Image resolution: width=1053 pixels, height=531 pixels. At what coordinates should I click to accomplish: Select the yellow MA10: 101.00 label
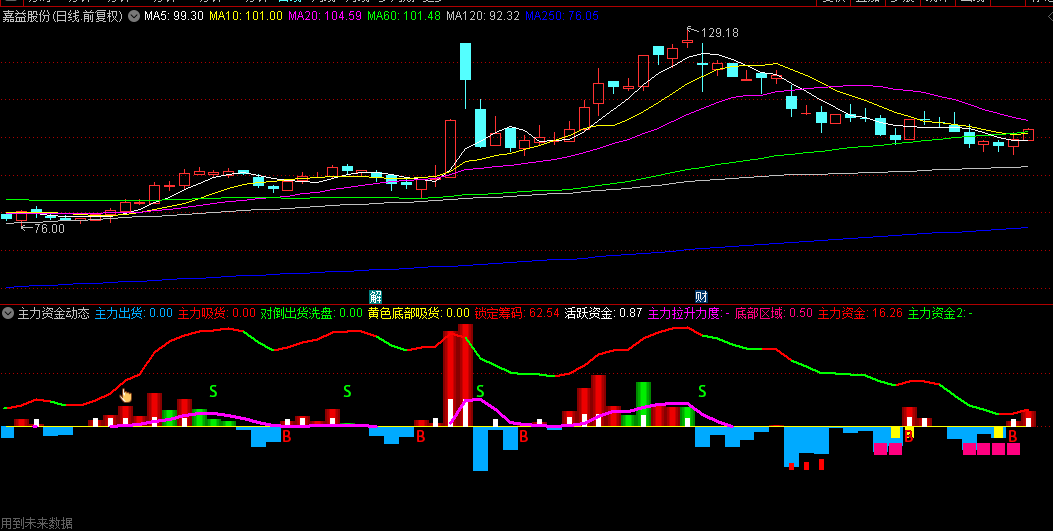pyautogui.click(x=246, y=15)
